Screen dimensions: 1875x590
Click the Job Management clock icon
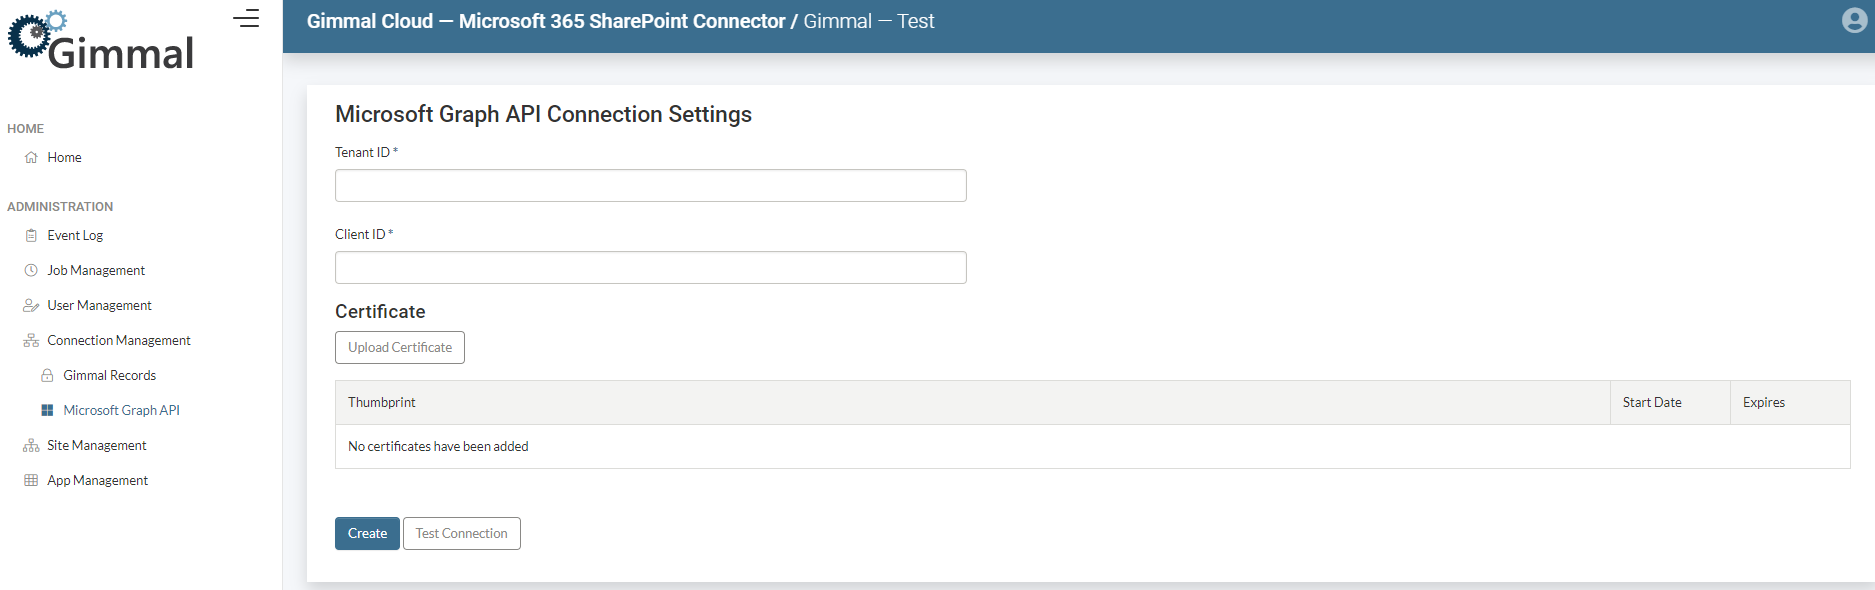[31, 271]
